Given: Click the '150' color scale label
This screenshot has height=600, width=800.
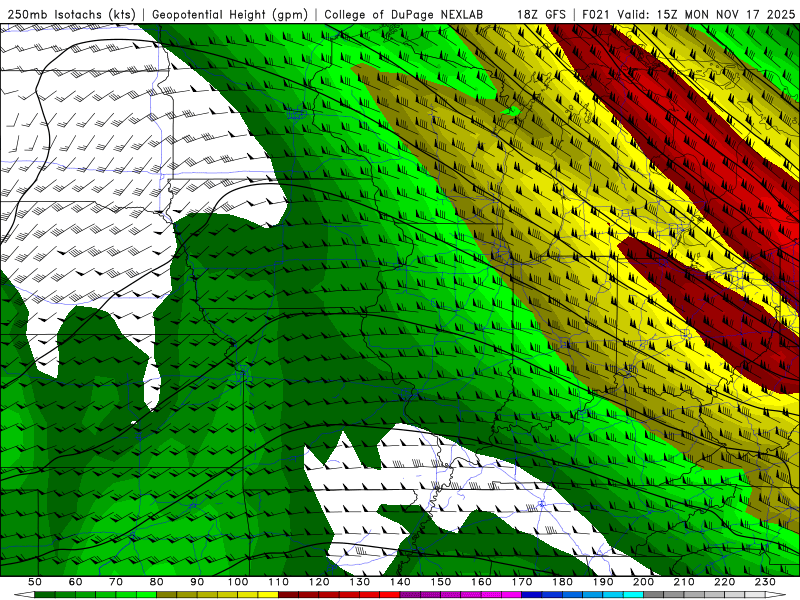Looking at the screenshot, I should (441, 582).
